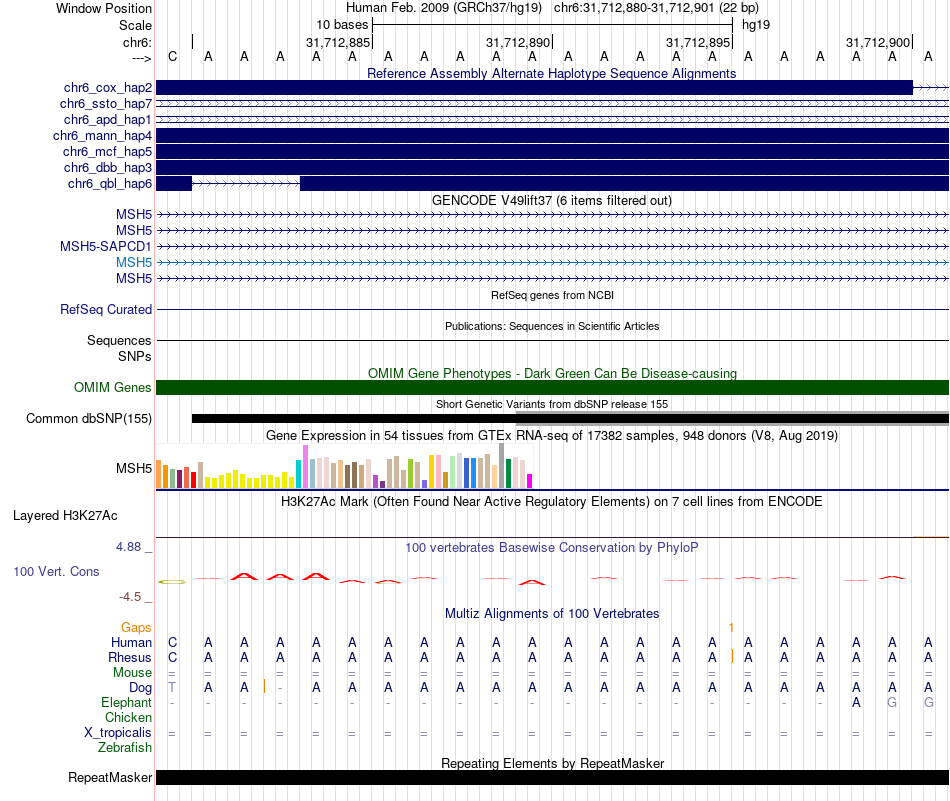The image size is (950, 801).
Task: Click the chr6_cox_hap2 track label
Action: pyautogui.click(x=106, y=88)
